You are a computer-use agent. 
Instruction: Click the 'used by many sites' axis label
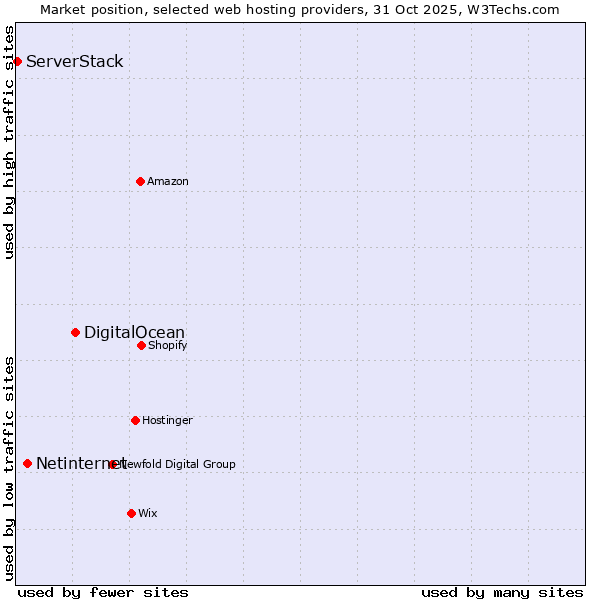click(502, 592)
